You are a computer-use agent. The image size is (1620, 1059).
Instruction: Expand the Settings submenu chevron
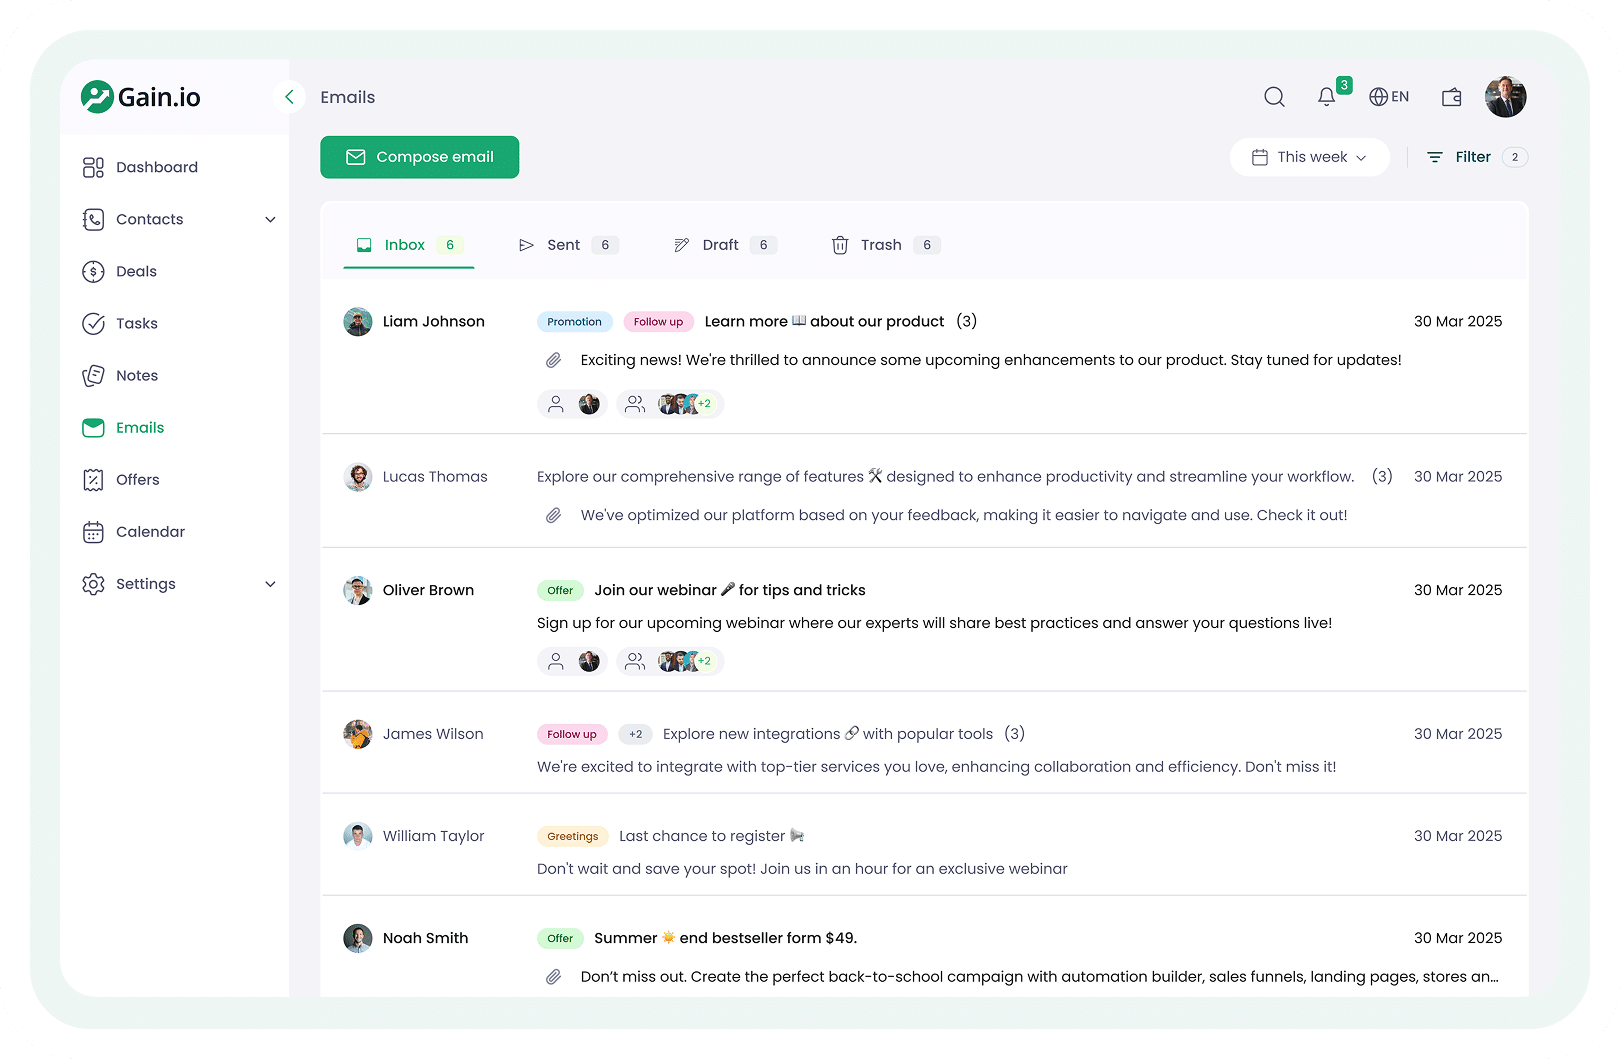tap(270, 584)
